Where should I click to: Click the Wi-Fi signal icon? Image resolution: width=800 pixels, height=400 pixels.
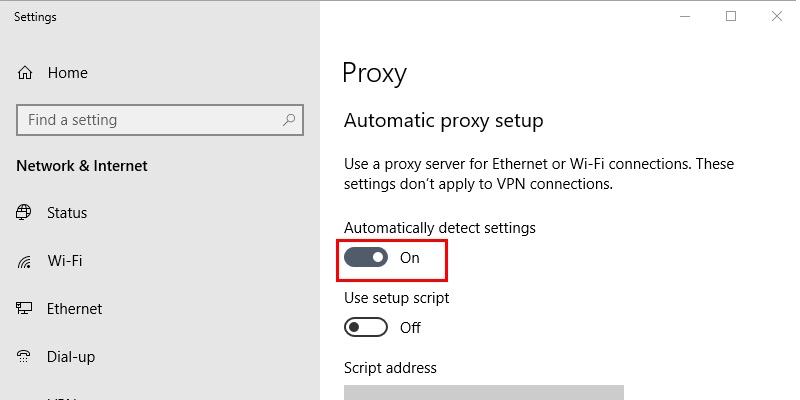23,261
